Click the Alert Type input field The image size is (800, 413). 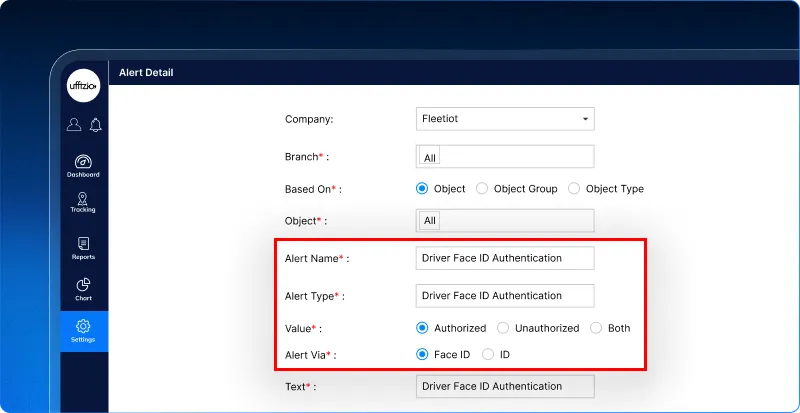tap(505, 296)
